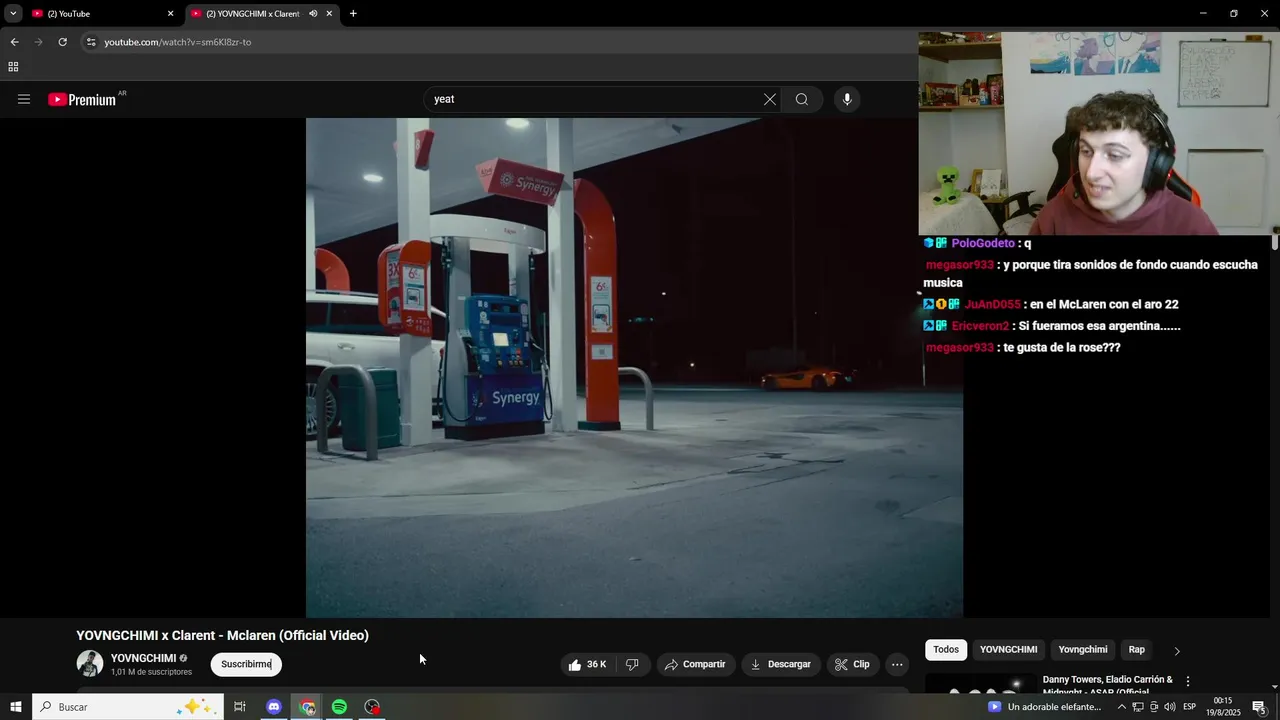
Task: Select the Rap filter chip
Action: pos(1137,650)
